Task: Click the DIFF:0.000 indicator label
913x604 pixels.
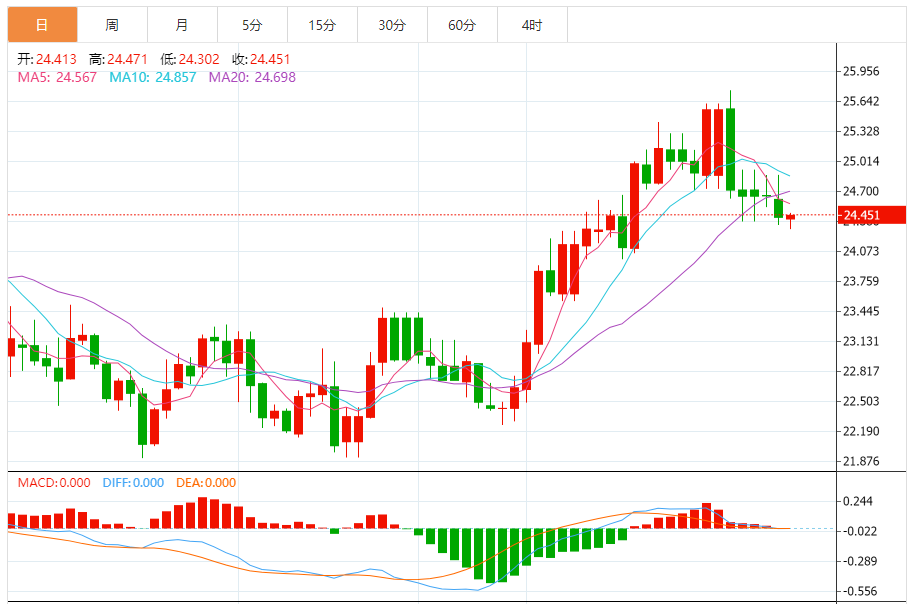Action: (x=133, y=483)
